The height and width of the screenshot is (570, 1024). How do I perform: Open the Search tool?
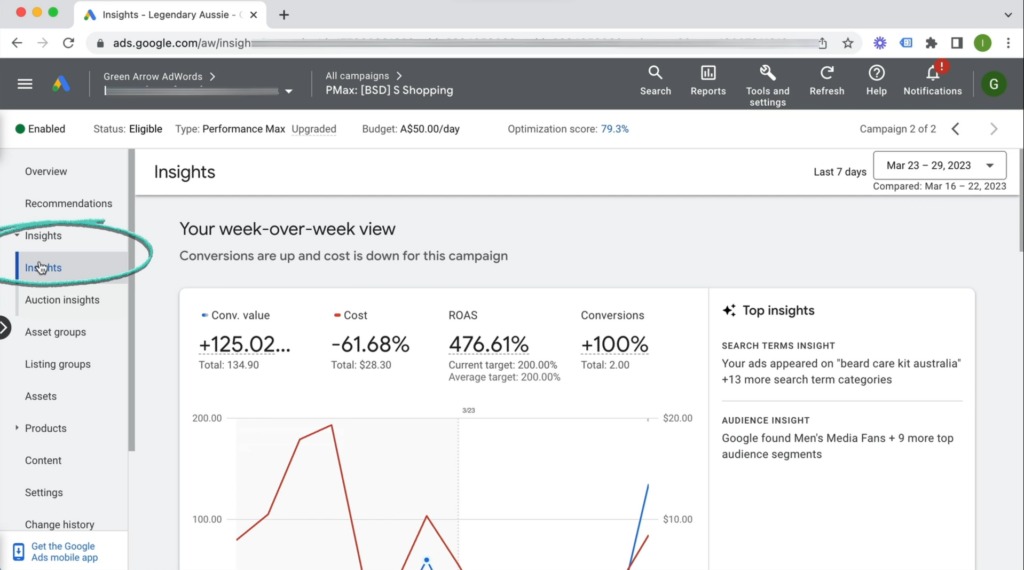tap(655, 81)
